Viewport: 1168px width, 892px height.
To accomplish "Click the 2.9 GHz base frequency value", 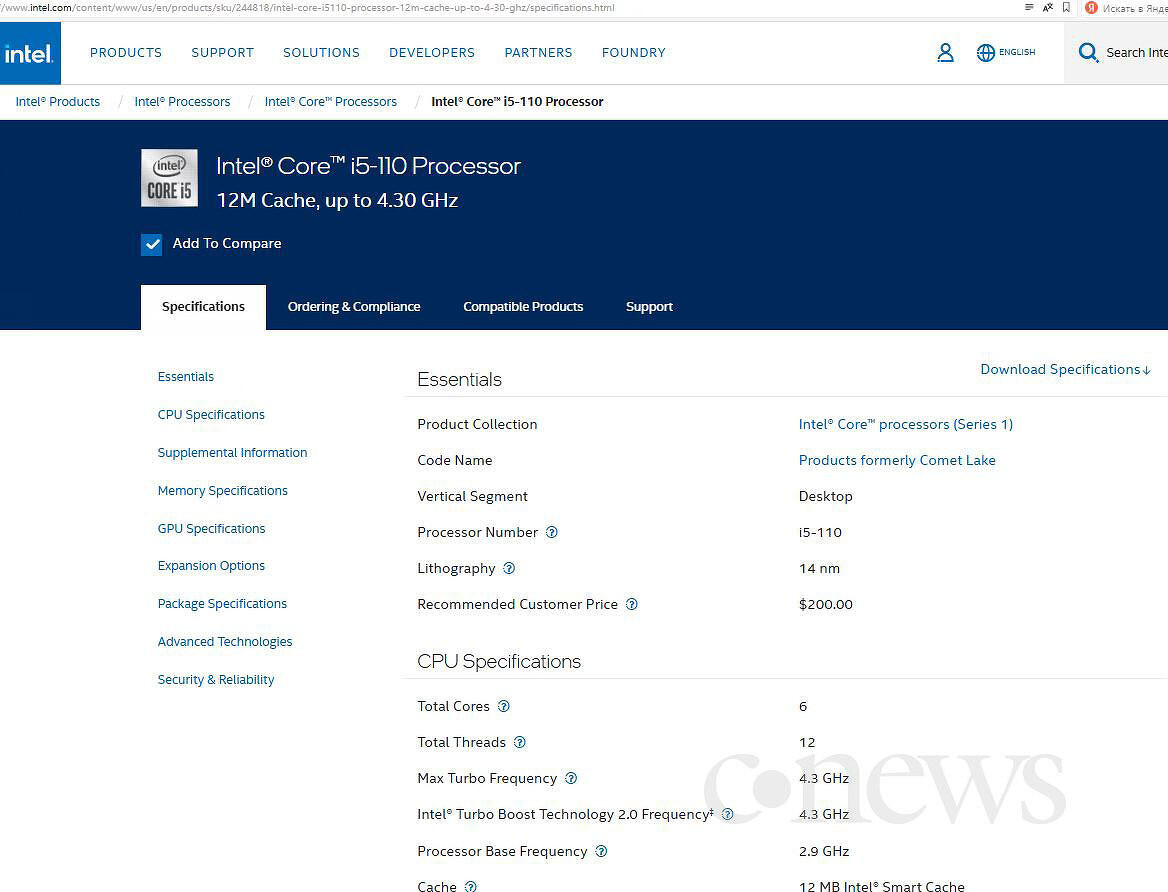I will click(x=824, y=852).
